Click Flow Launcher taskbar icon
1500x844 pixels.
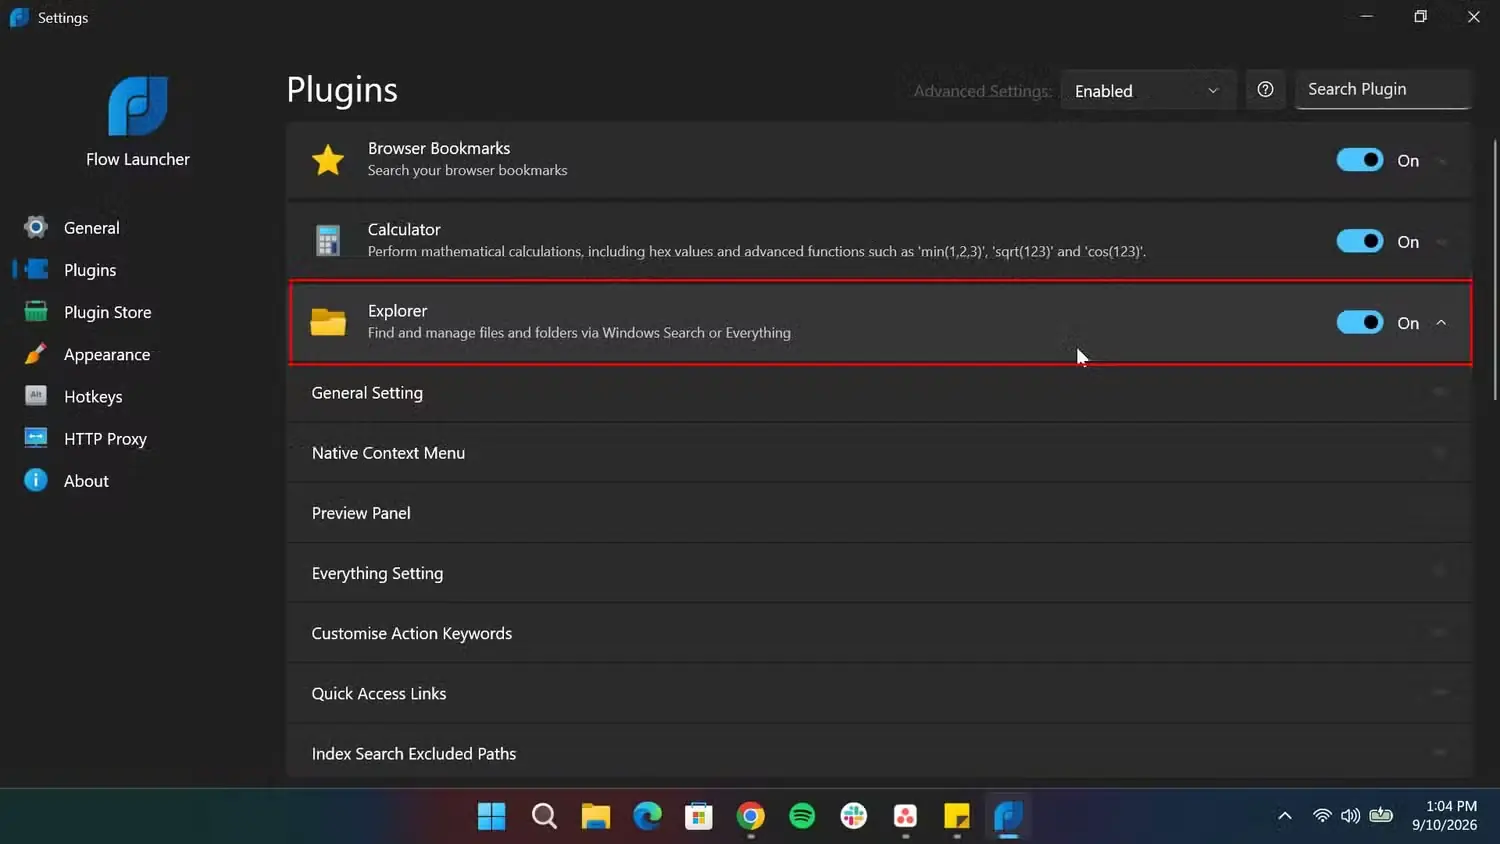coord(1008,816)
